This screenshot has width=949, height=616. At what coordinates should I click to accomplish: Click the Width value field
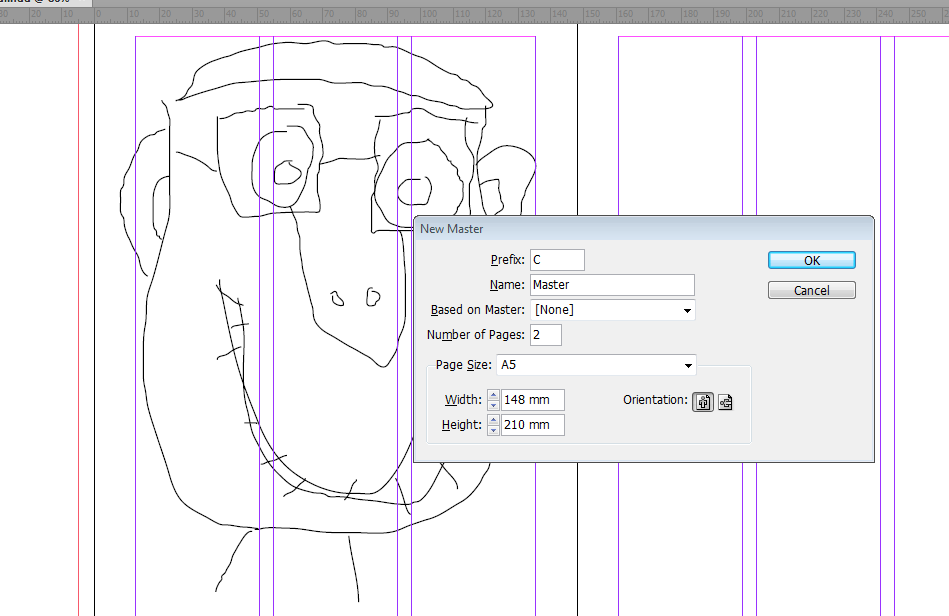533,400
